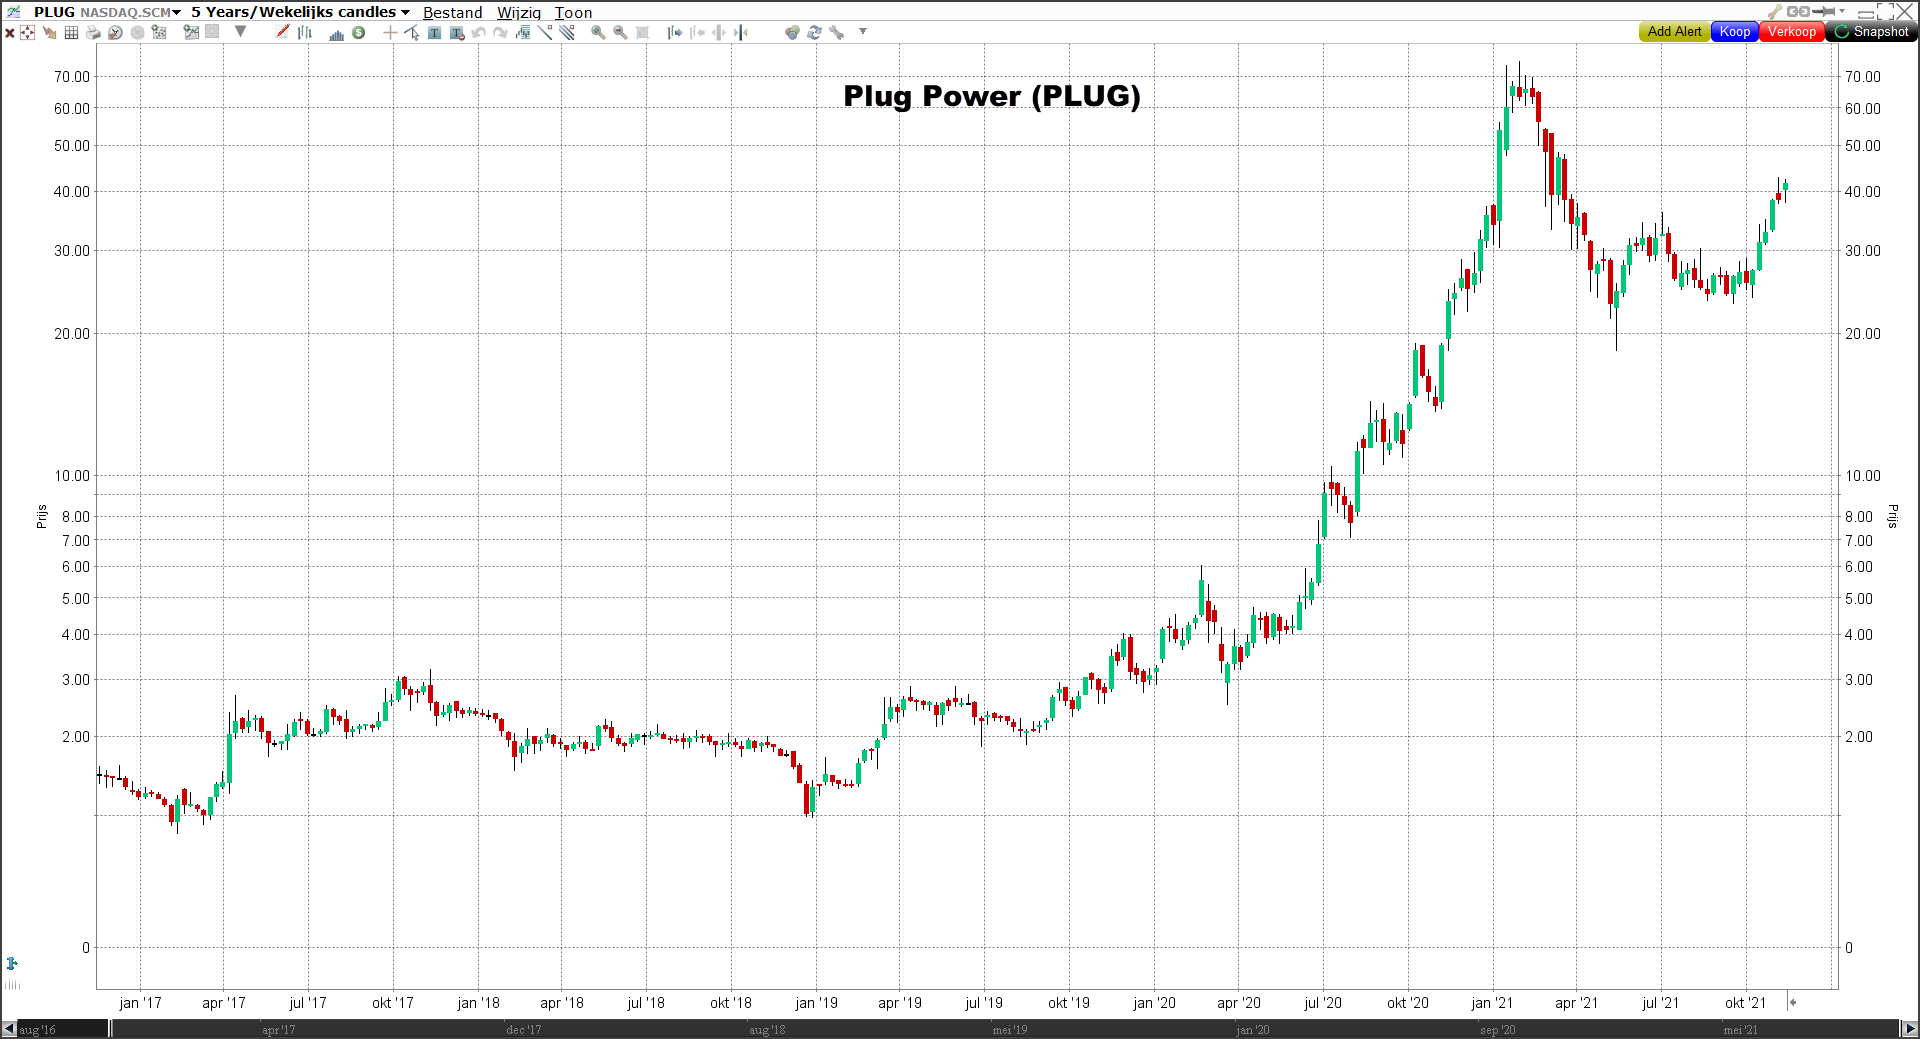Remove text labels with T-minus icon
This screenshot has width=1920, height=1039.
pos(457,33)
